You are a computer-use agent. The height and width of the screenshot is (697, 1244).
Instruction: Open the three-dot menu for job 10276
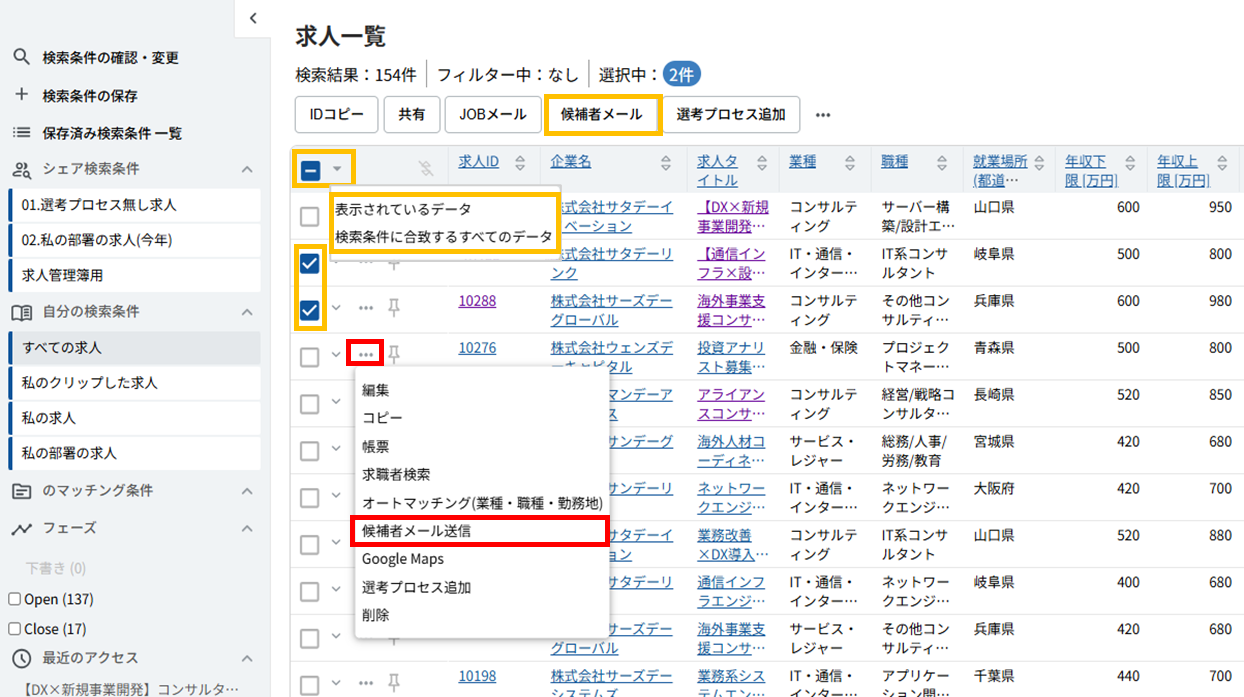366,354
